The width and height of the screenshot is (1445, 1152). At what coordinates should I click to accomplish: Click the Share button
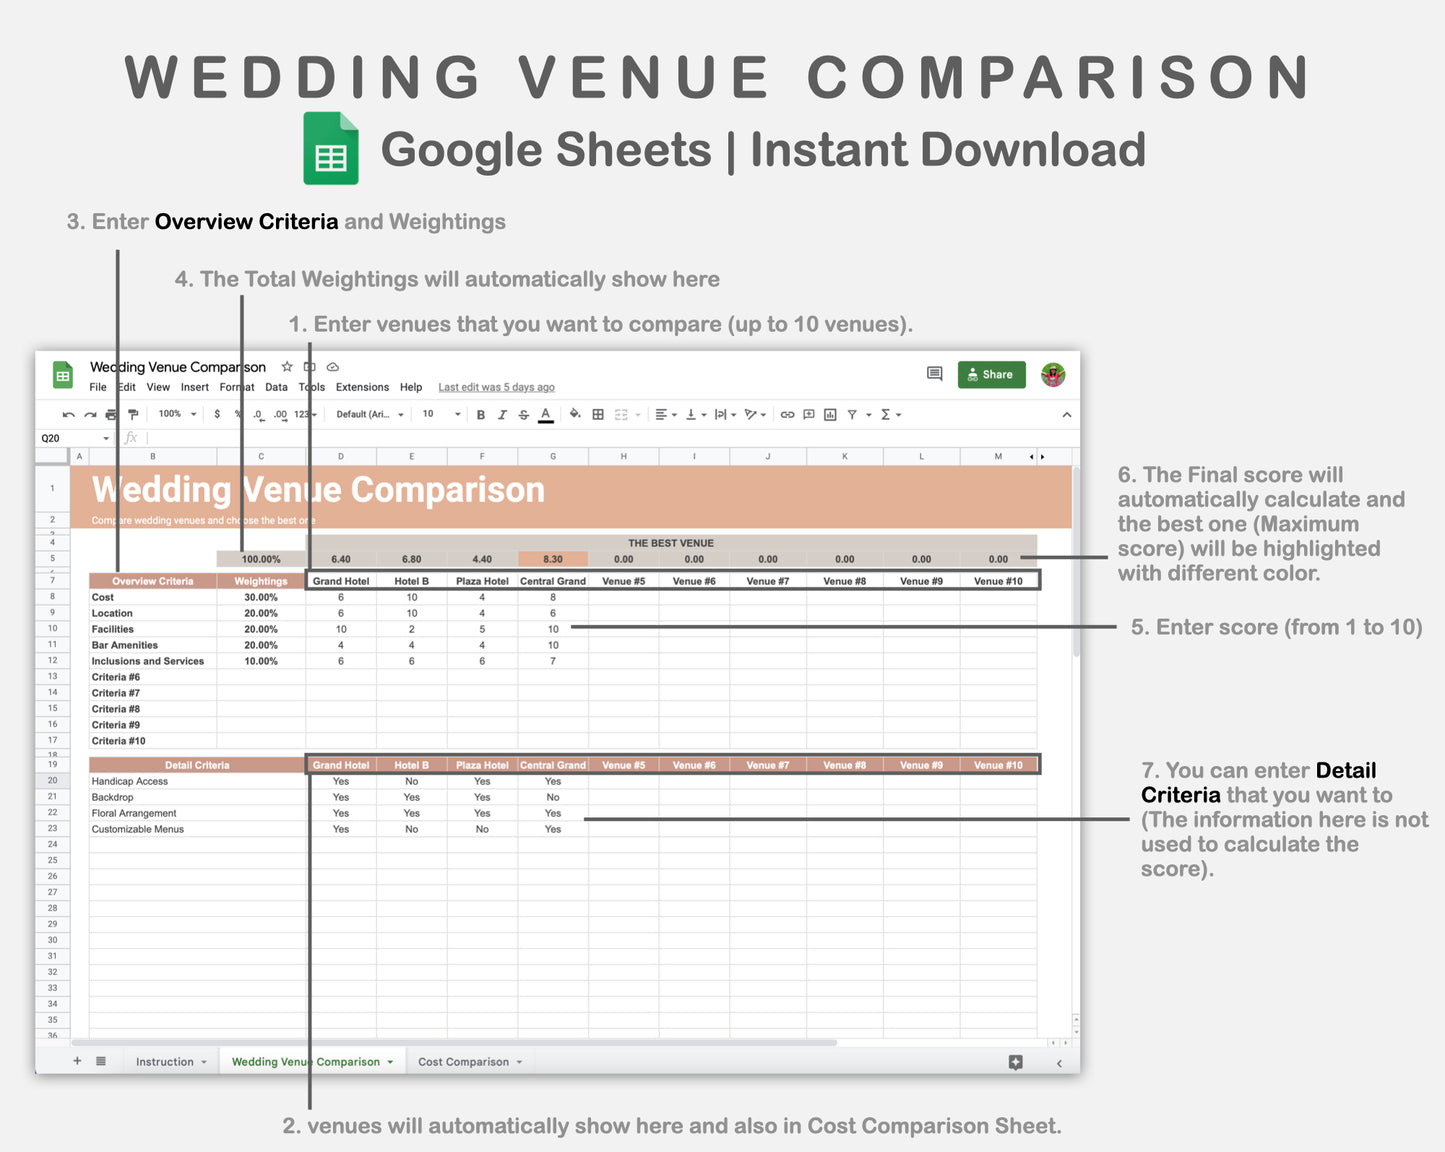pos(991,374)
